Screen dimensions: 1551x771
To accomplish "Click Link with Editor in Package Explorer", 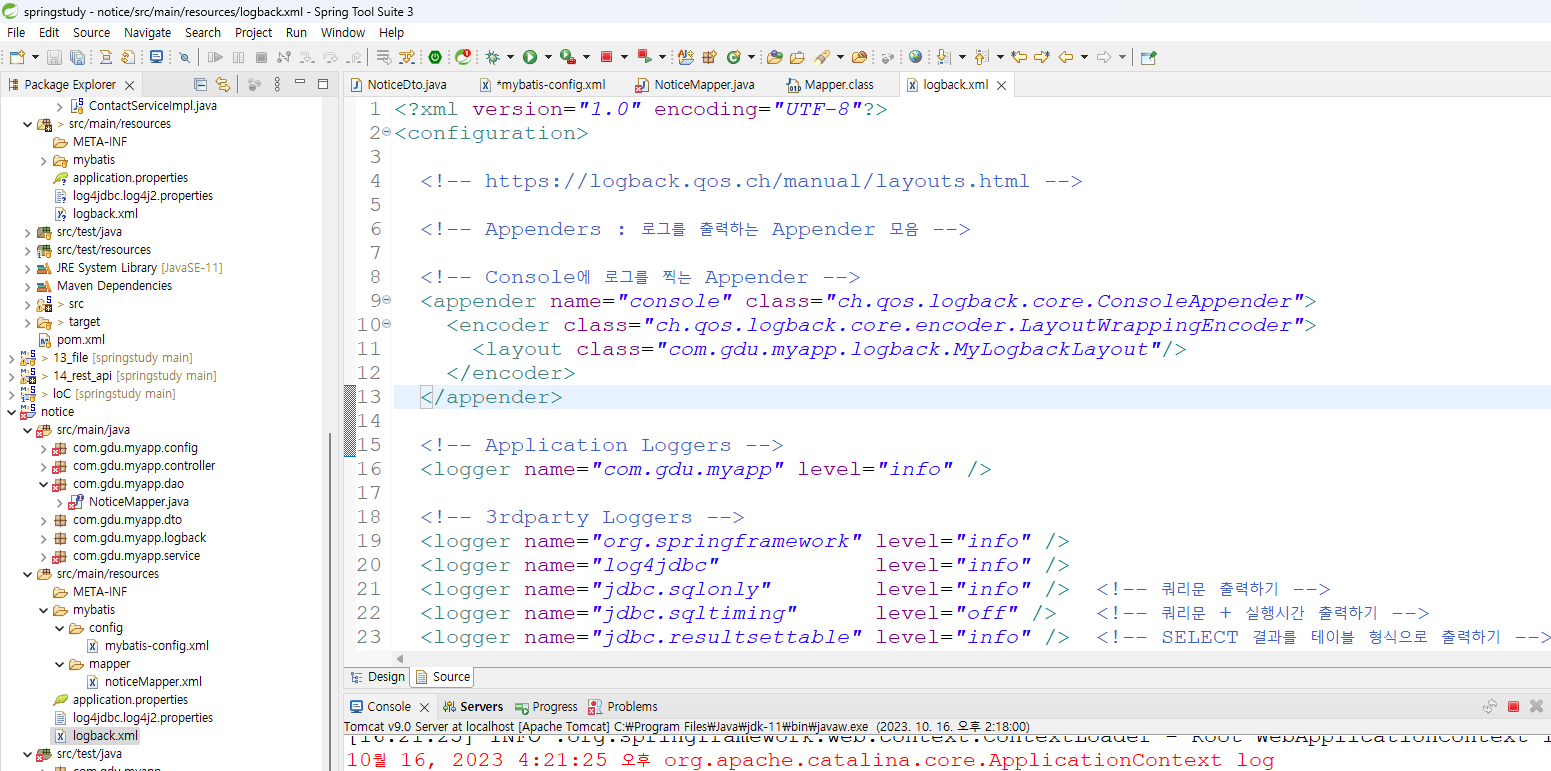I will coord(223,85).
